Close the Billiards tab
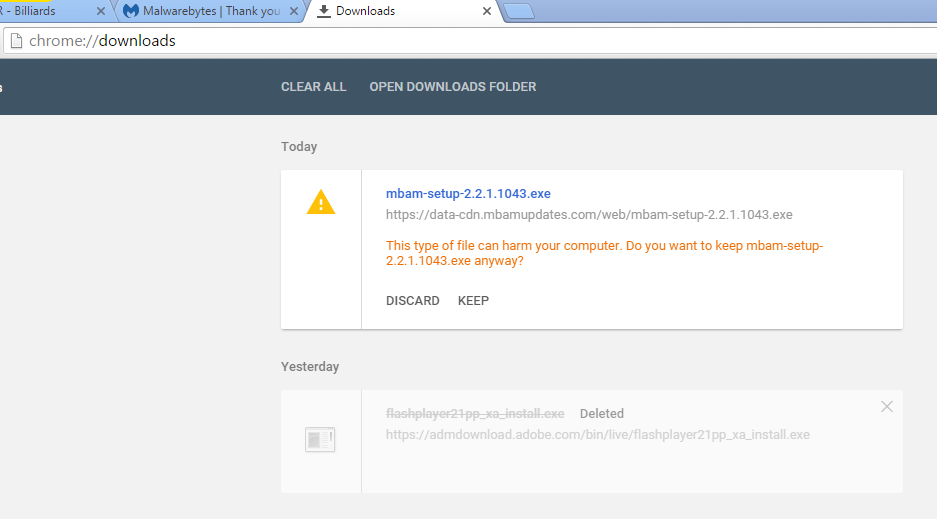Viewport: 937px width, 519px height. (100, 11)
